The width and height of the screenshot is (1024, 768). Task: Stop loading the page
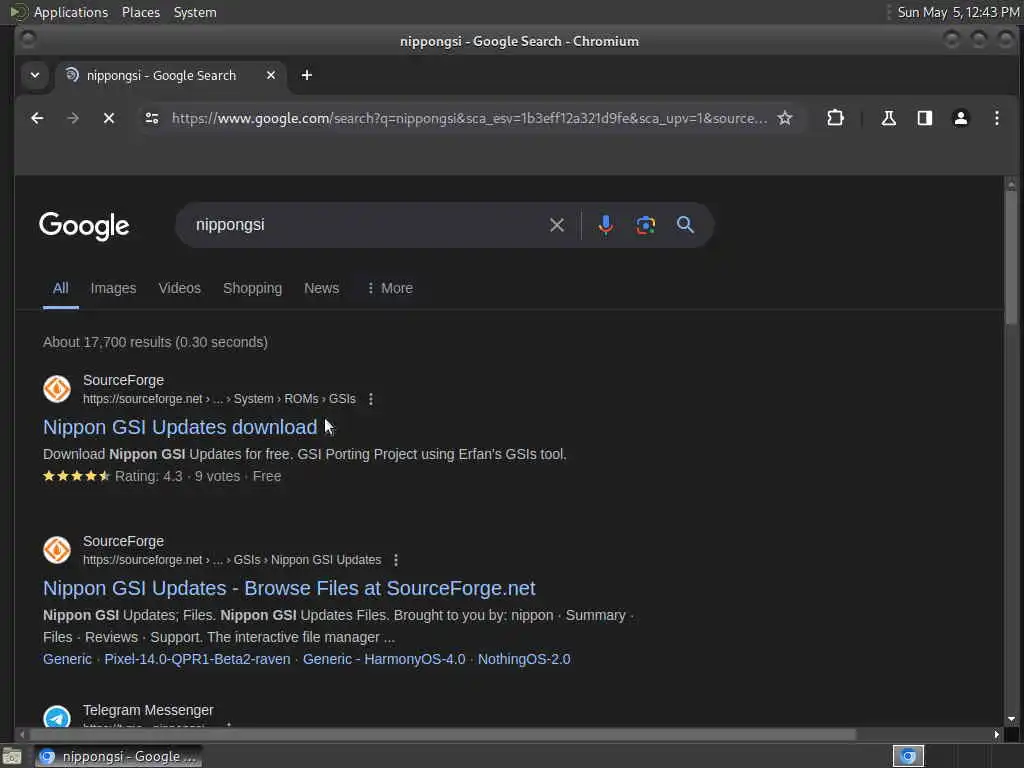click(109, 118)
